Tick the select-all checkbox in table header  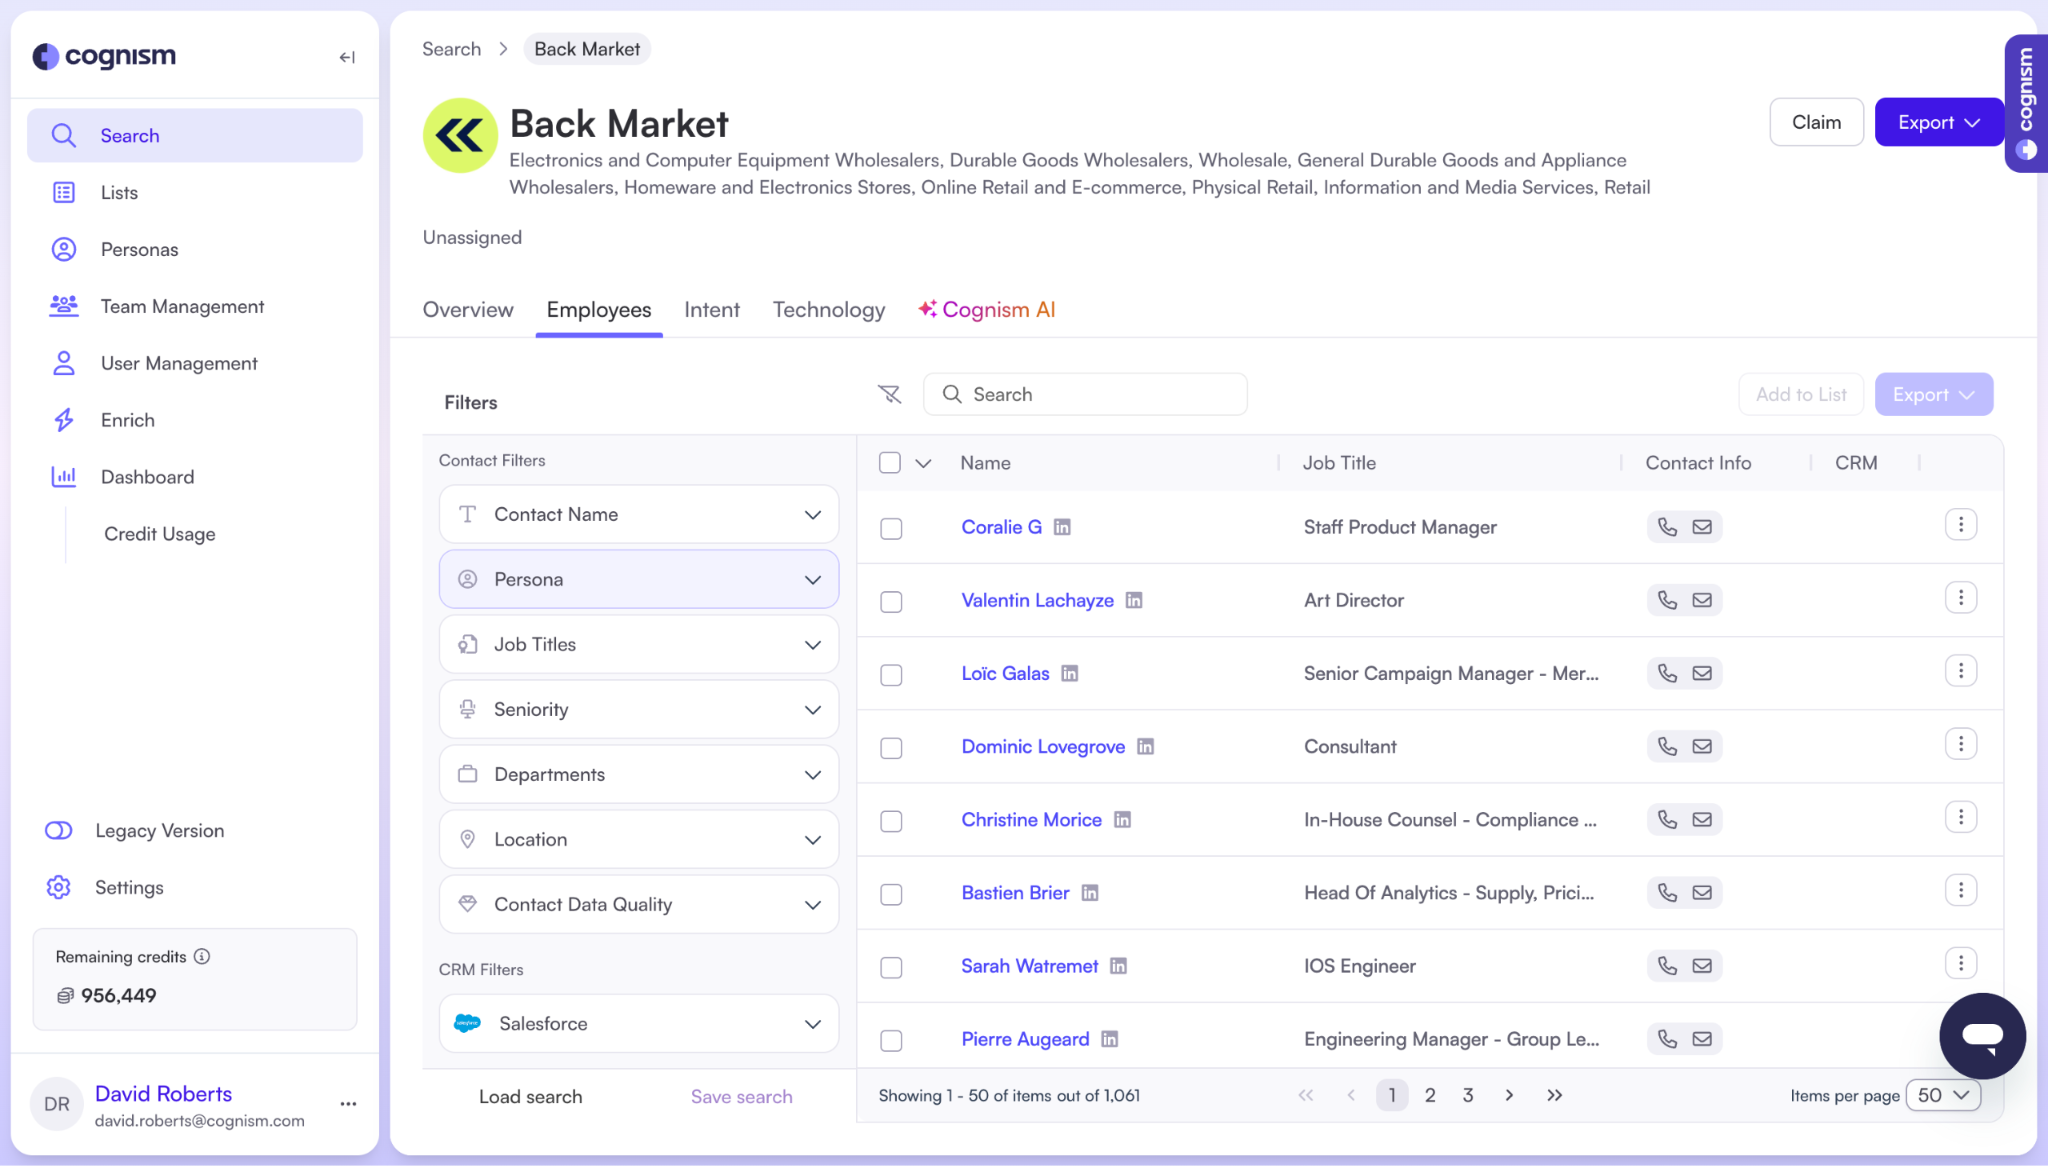889,463
